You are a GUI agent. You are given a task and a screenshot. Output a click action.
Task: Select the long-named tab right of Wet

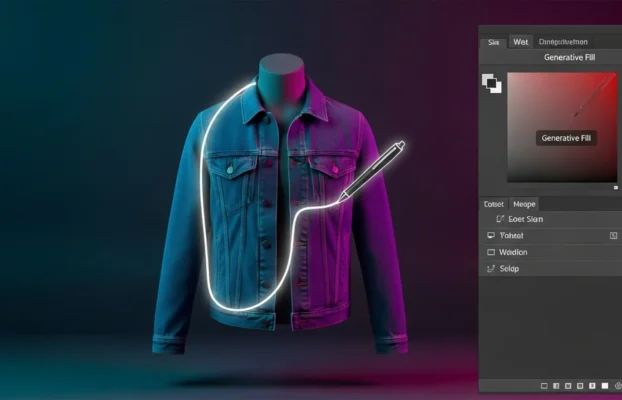click(563, 42)
